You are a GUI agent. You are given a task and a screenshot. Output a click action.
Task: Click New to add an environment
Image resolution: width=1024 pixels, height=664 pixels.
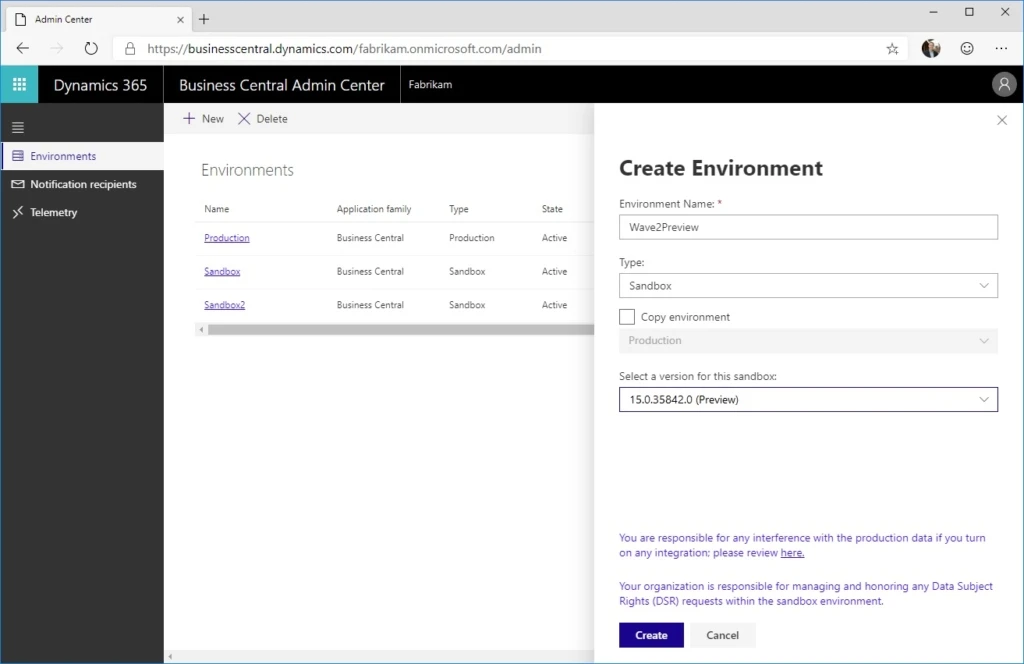pyautogui.click(x=201, y=118)
